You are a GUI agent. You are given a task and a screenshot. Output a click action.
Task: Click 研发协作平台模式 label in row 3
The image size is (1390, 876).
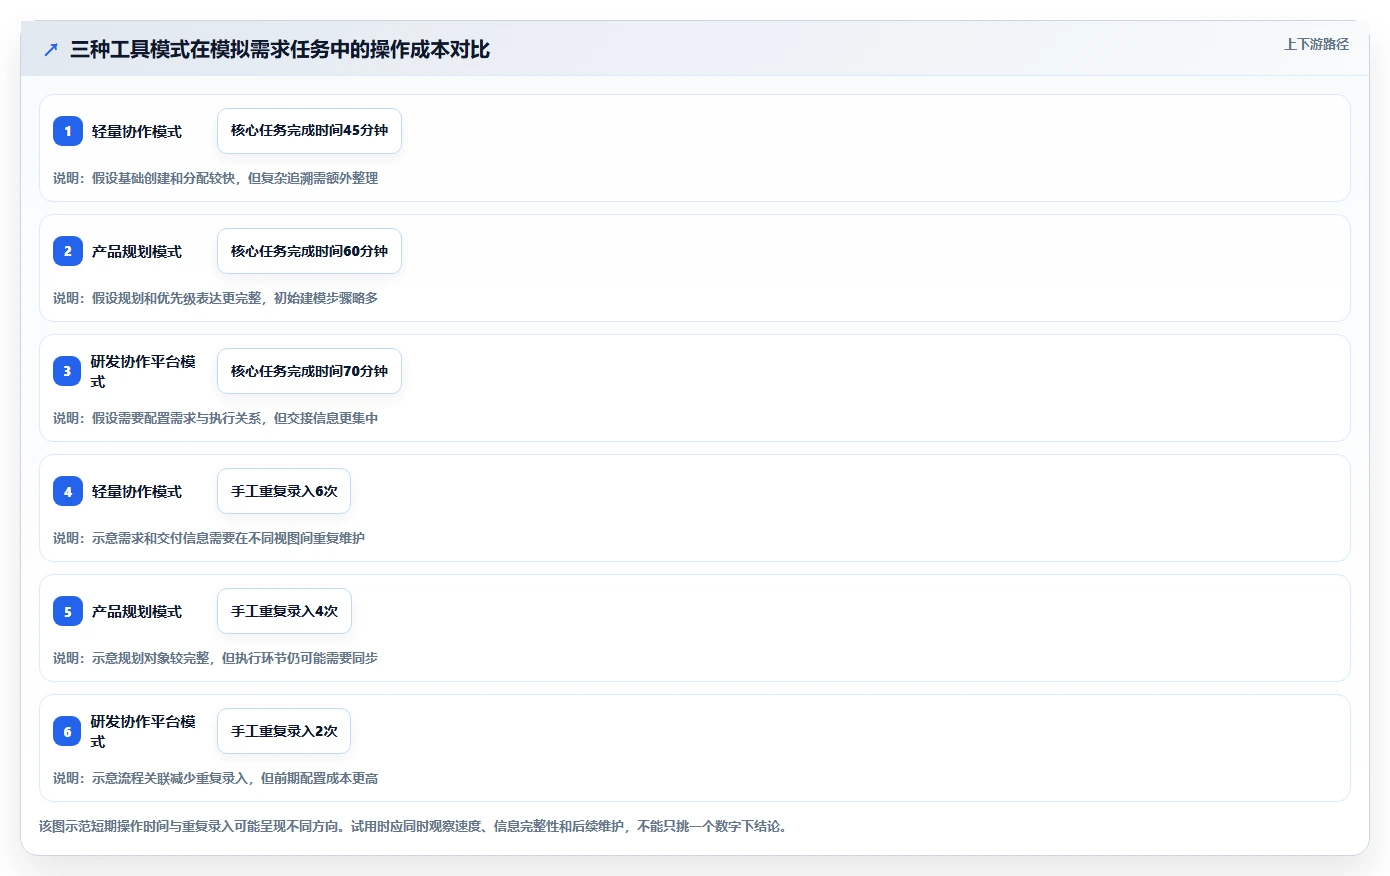[143, 371]
